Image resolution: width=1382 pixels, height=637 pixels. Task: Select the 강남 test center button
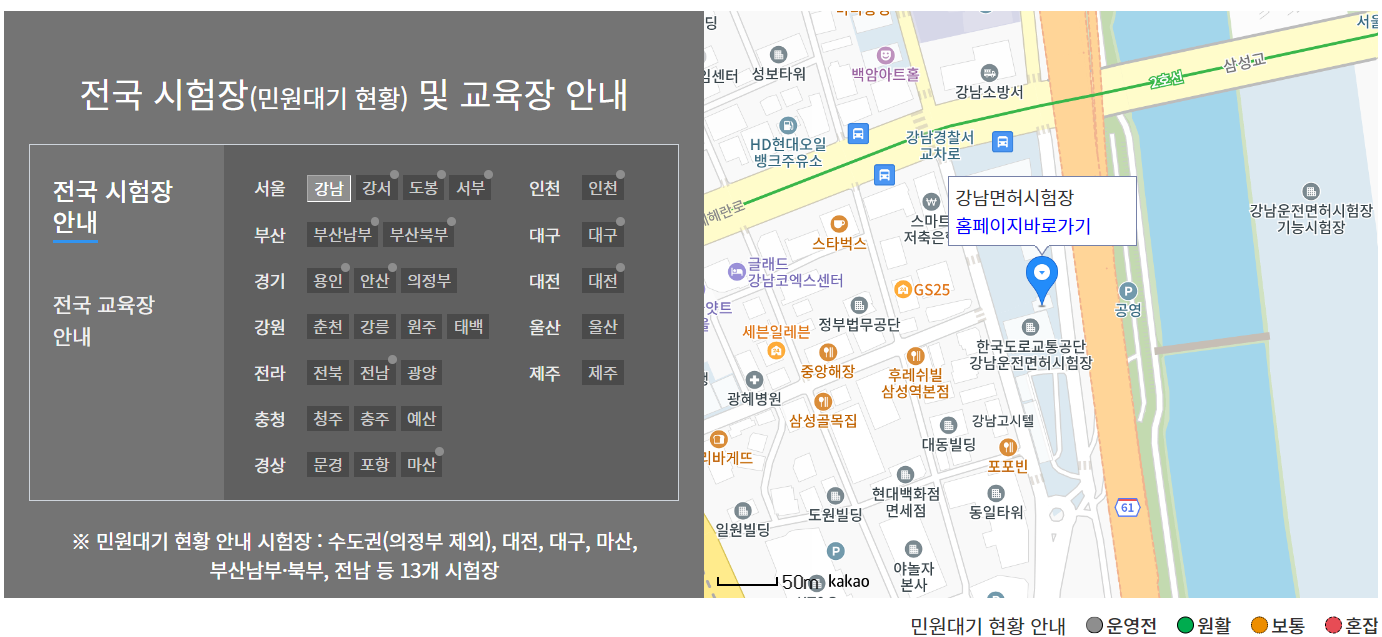click(329, 188)
